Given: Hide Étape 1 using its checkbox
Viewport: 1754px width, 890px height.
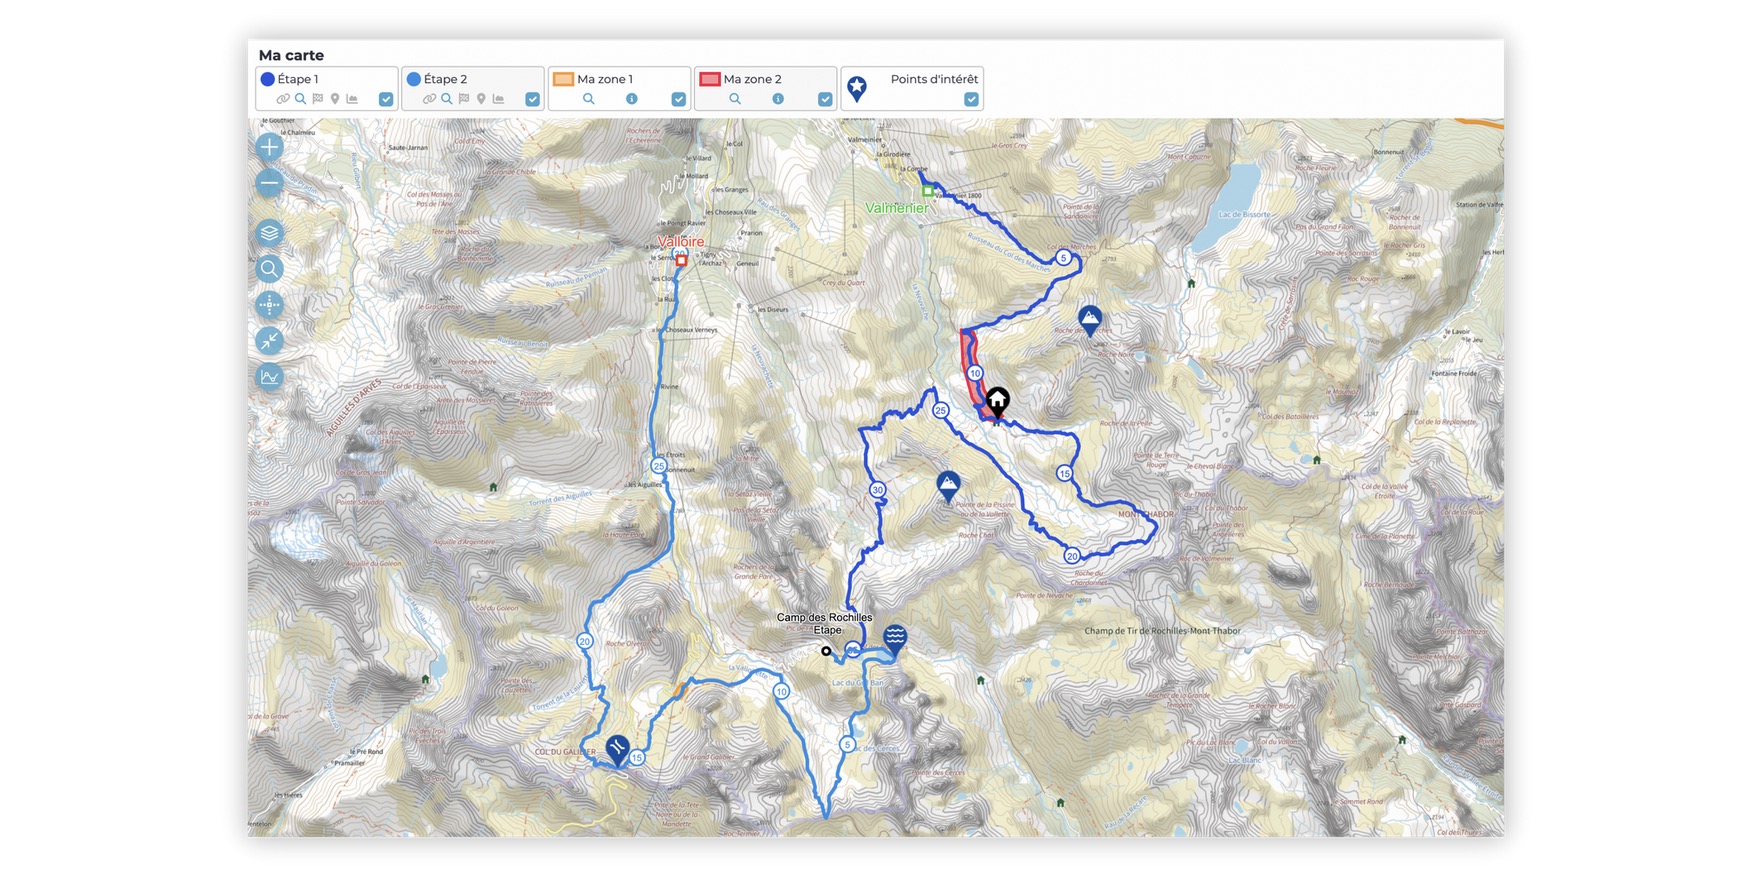Looking at the screenshot, I should (x=386, y=99).
